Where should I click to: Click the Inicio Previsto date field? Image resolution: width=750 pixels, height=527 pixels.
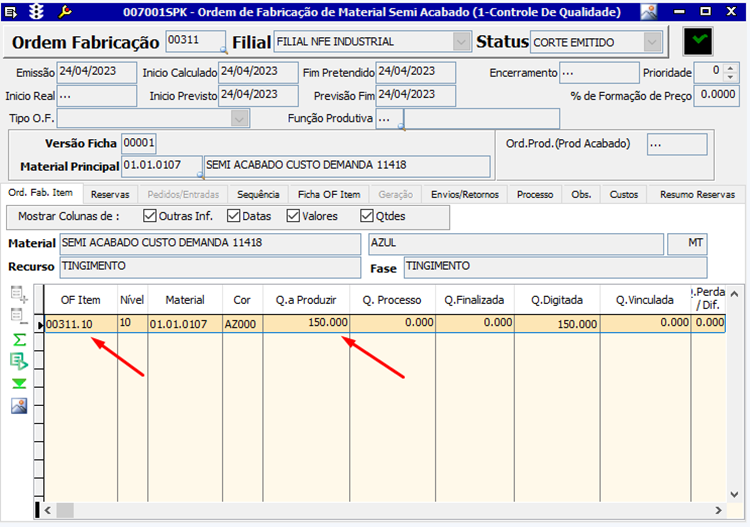click(258, 96)
